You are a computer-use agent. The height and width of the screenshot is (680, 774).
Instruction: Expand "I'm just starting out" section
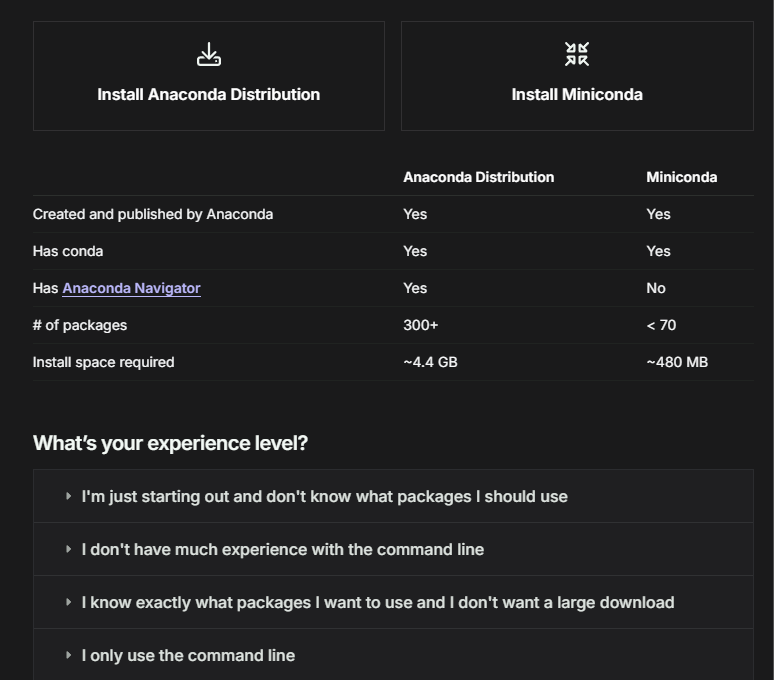(393, 496)
